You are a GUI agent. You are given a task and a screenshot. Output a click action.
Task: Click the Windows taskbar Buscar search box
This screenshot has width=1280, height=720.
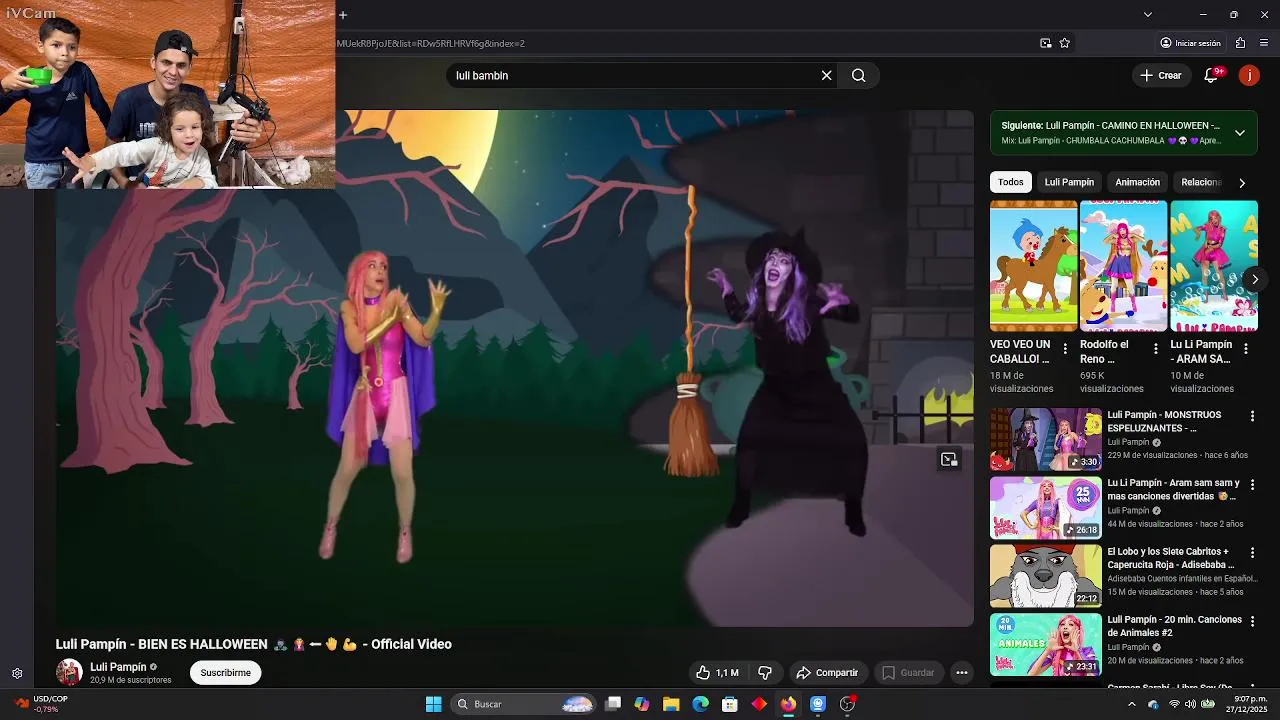tap(524, 704)
